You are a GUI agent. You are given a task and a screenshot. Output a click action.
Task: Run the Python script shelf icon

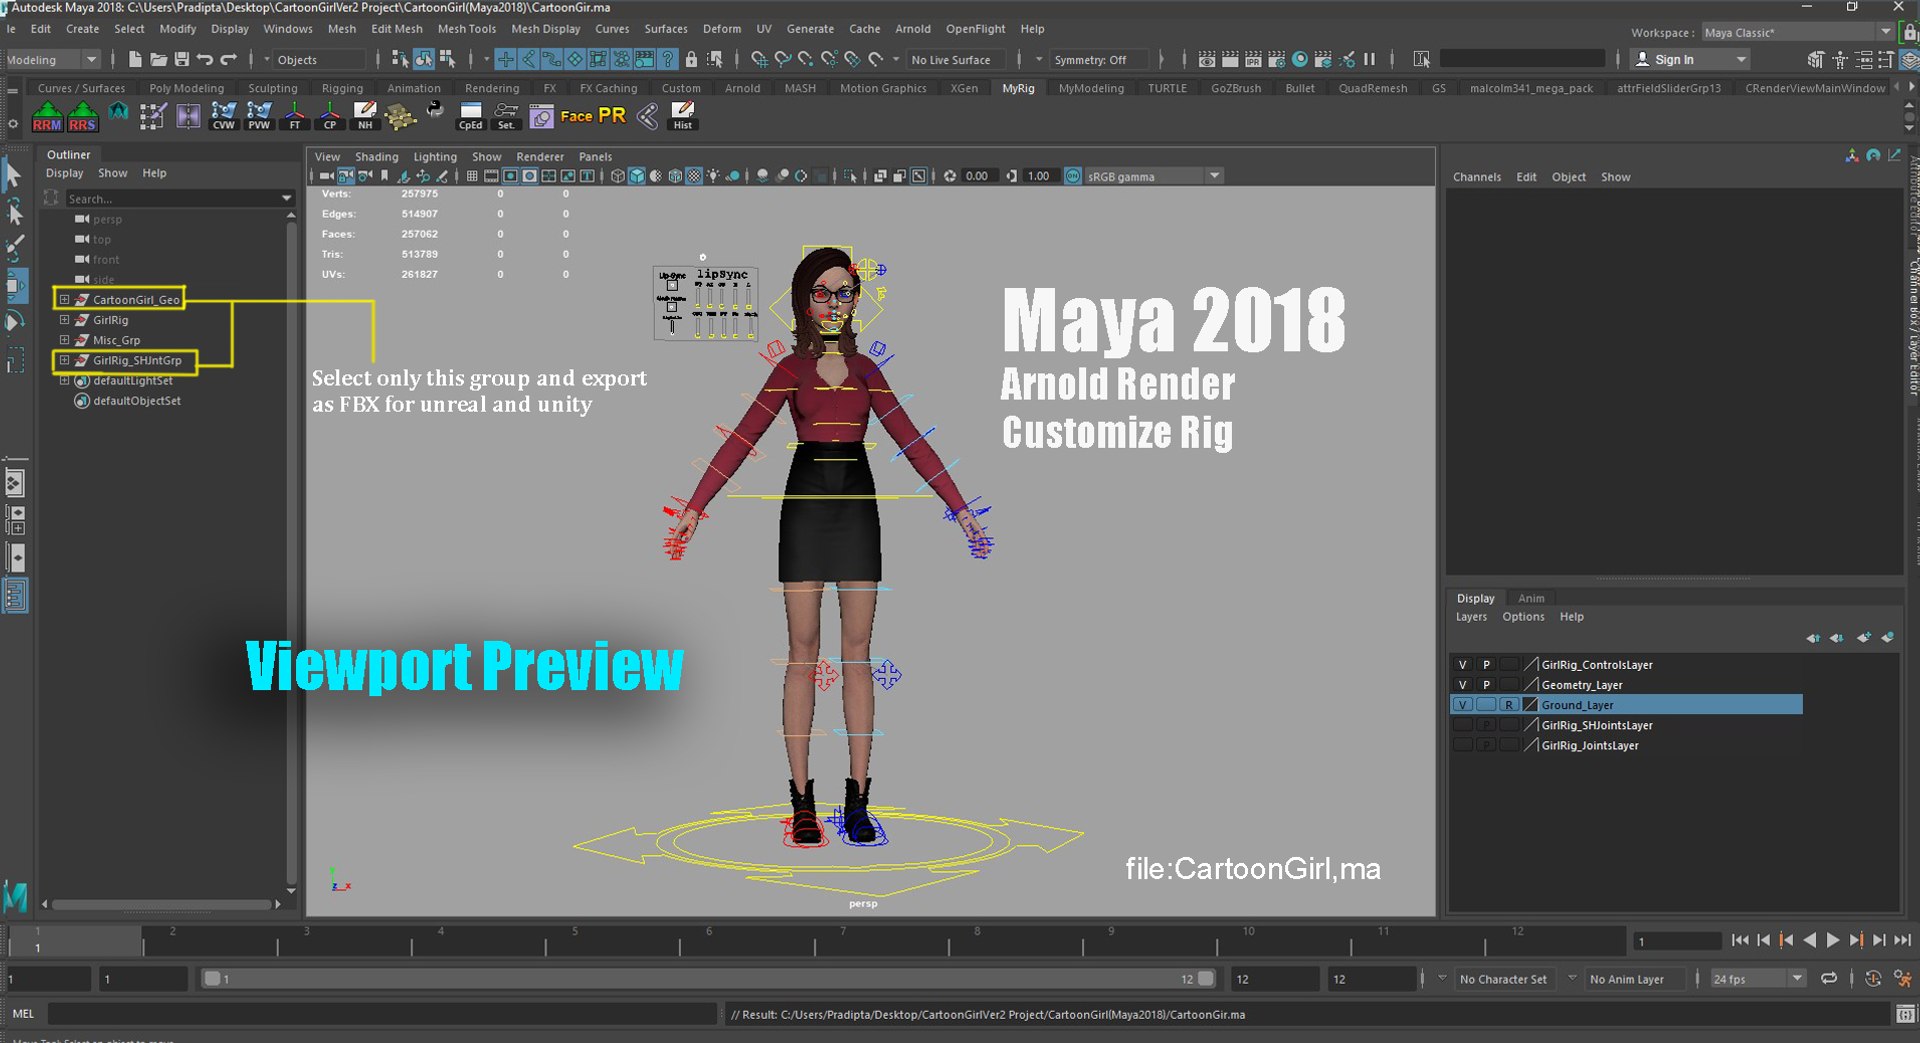(435, 110)
